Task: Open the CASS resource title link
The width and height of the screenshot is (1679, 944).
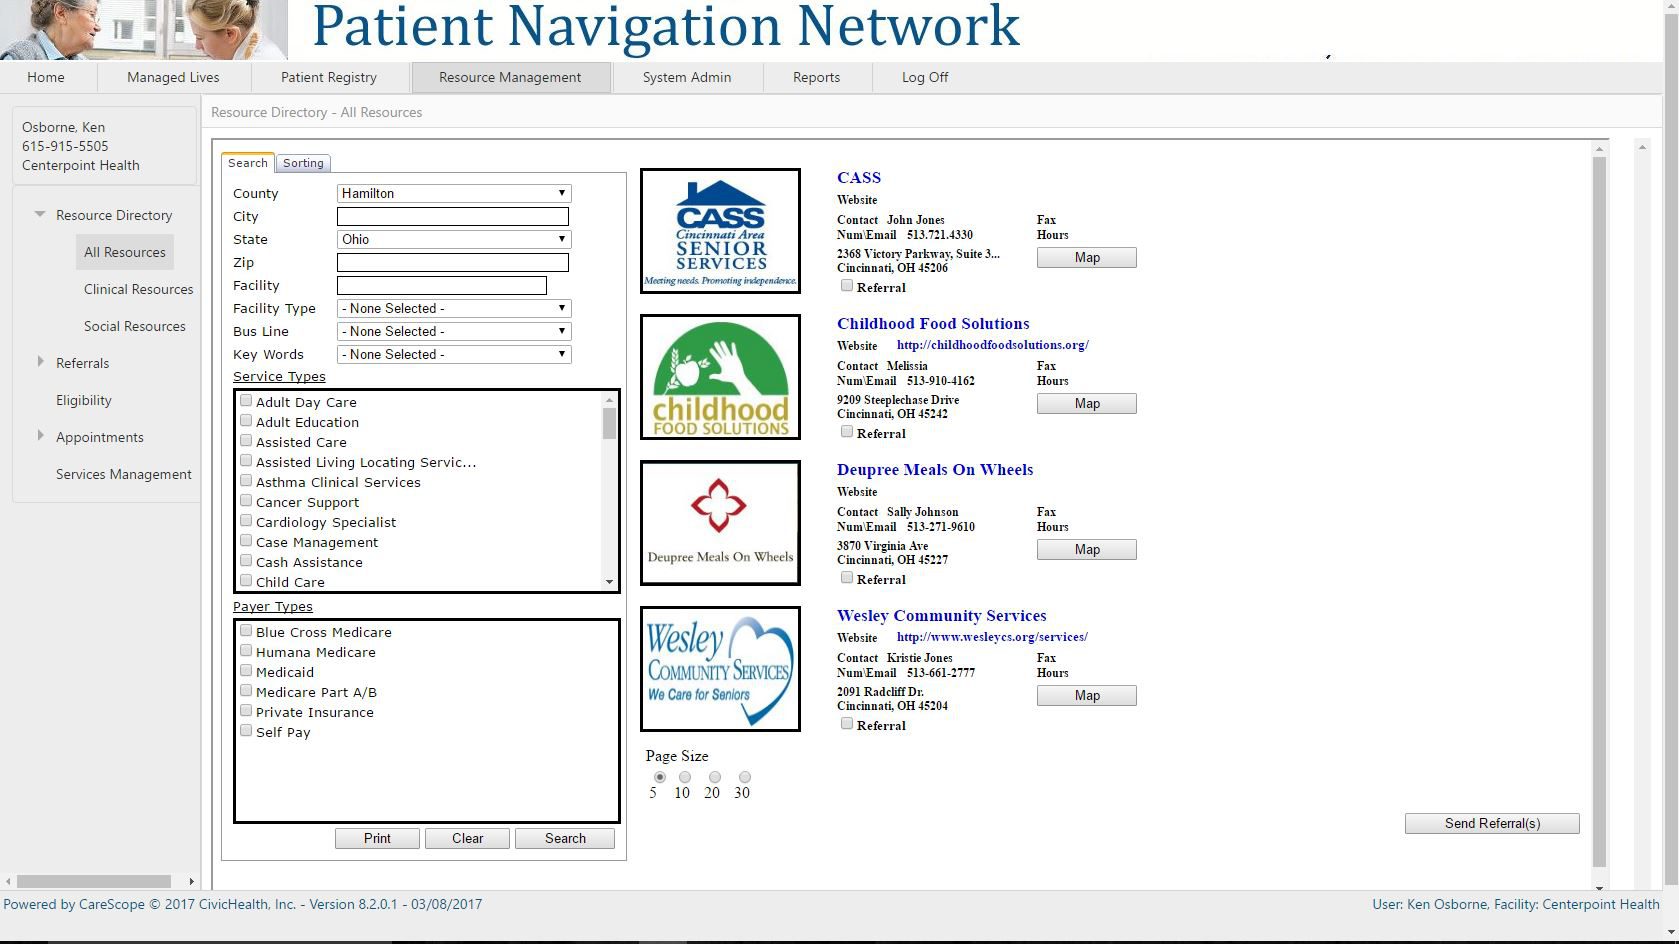Action: point(859,178)
